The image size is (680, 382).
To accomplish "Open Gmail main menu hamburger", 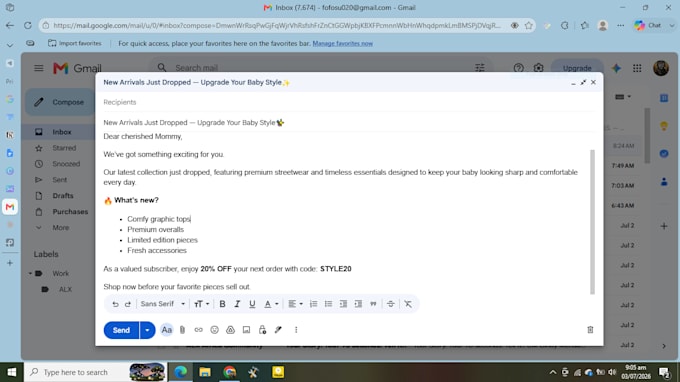I will pyautogui.click(x=39, y=68).
